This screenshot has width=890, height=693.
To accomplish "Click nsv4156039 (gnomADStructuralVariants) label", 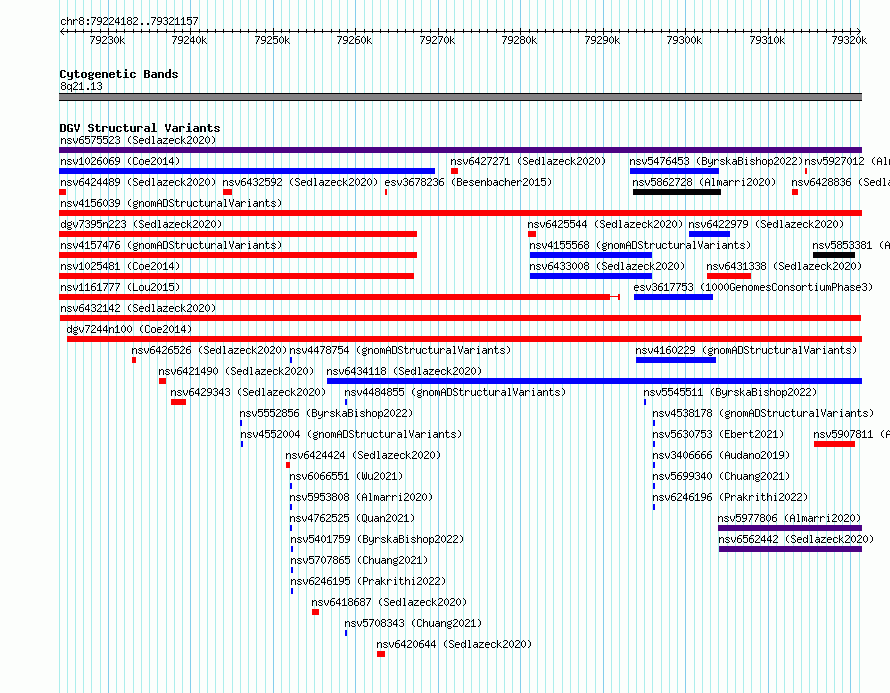I will point(171,203).
